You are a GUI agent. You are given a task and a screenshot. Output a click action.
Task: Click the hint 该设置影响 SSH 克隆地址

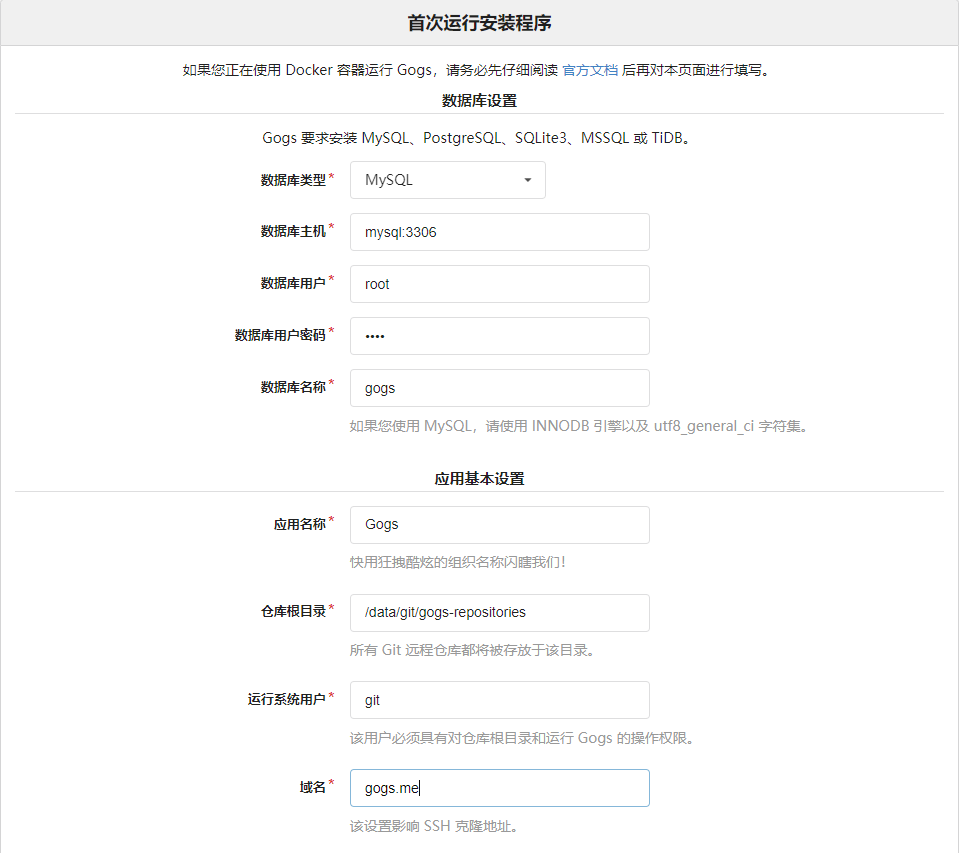click(434, 826)
